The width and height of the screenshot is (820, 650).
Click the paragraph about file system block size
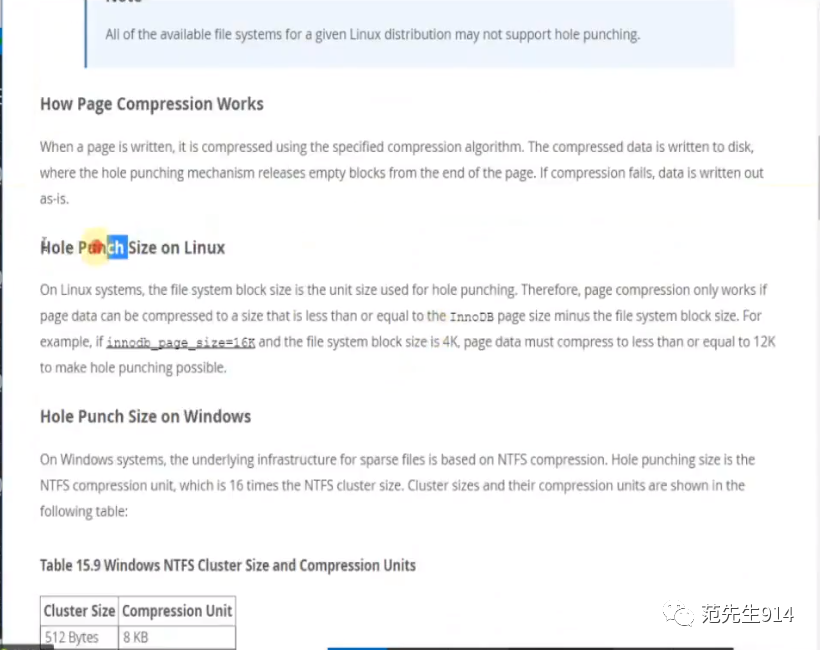(x=407, y=329)
